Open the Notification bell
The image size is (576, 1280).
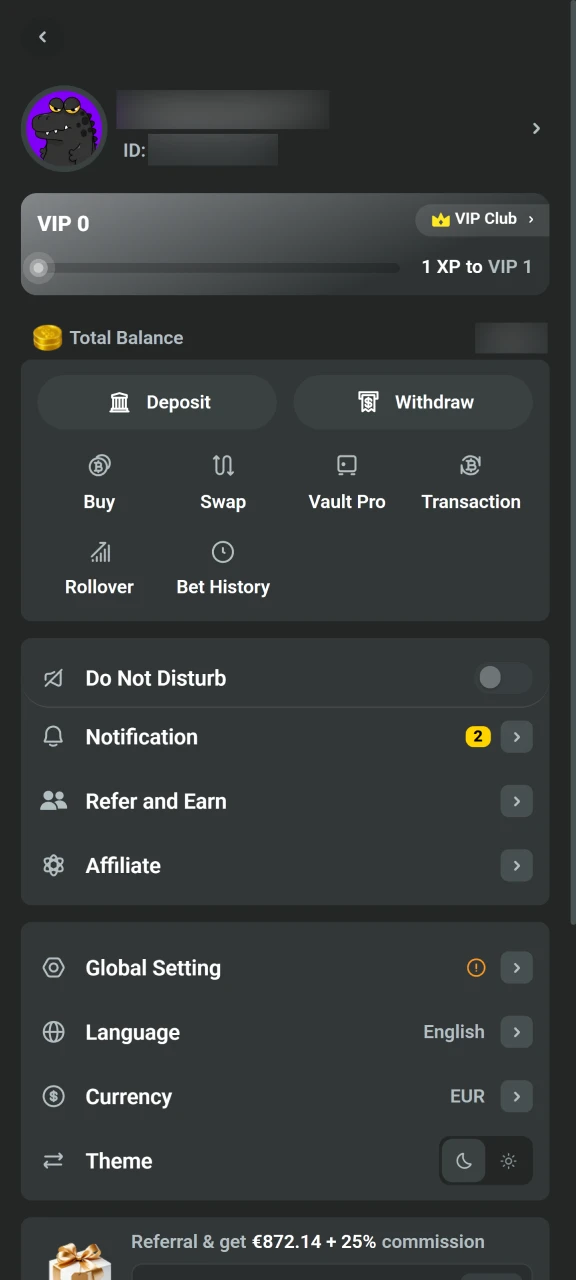coord(53,737)
